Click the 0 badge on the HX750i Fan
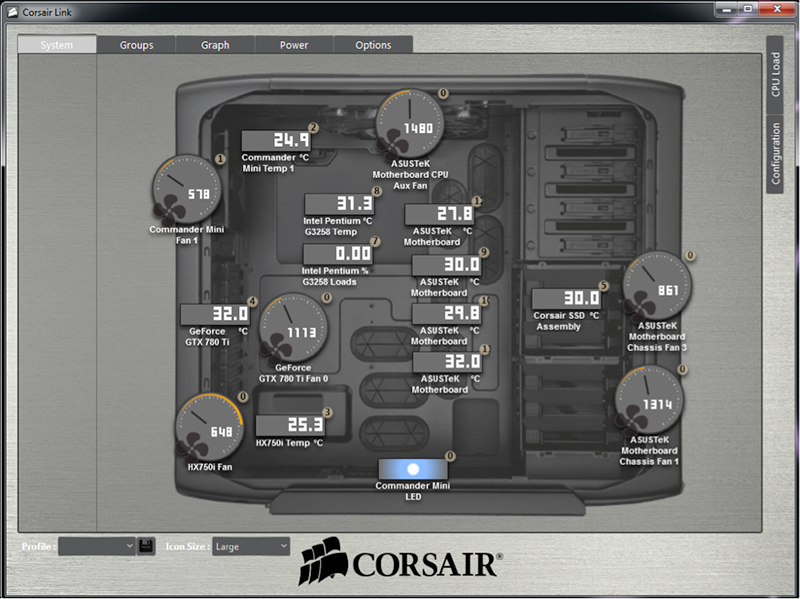This screenshot has height=599, width=800. (x=243, y=396)
